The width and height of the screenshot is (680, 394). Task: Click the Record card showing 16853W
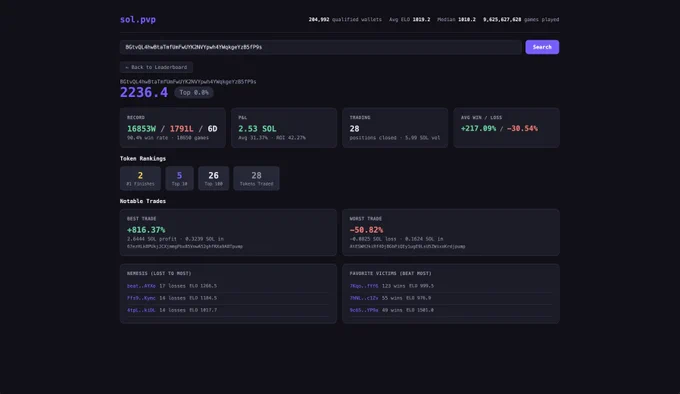[x=173, y=128]
